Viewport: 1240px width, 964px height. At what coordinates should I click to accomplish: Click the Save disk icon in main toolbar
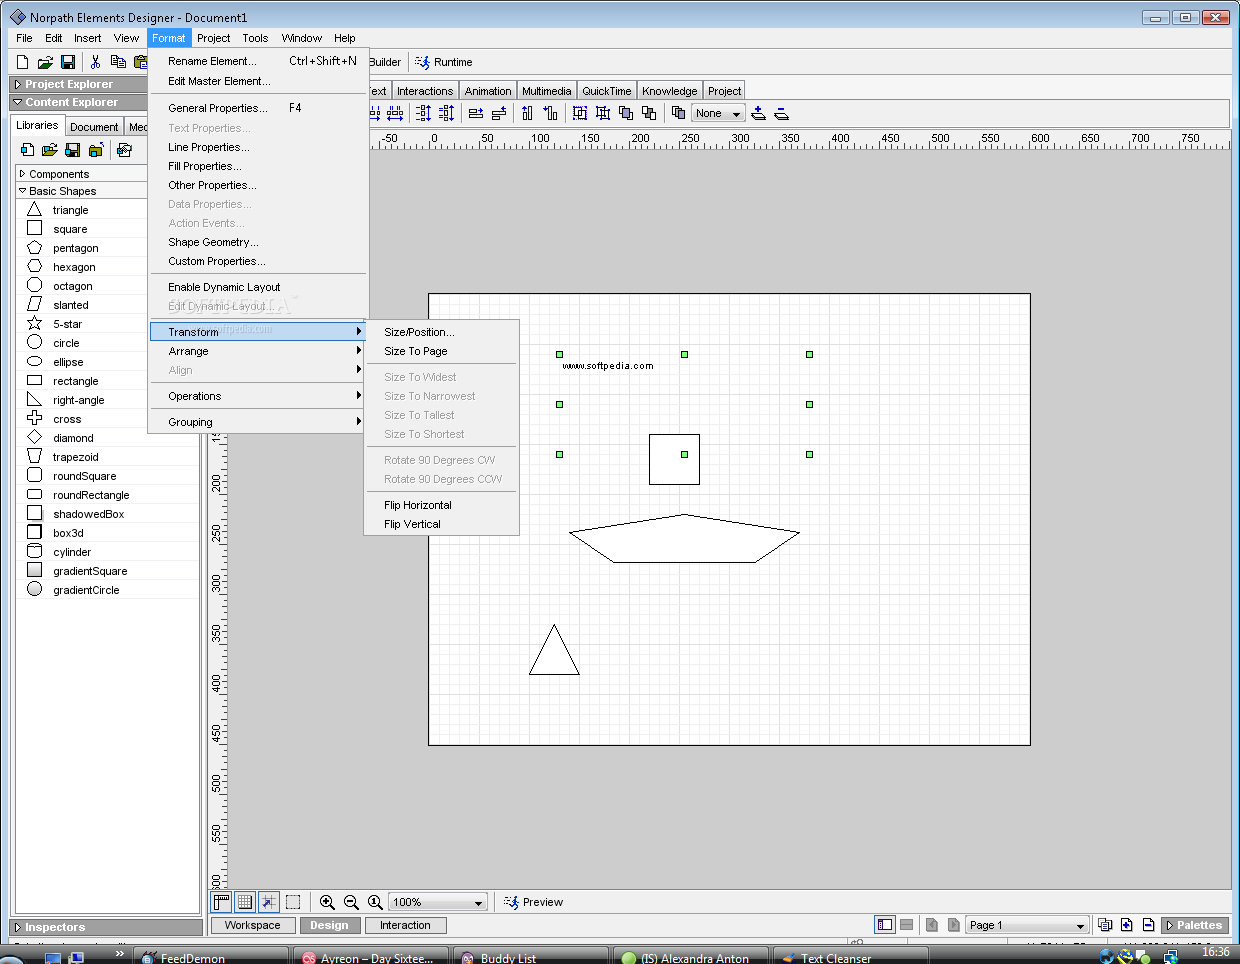pos(68,62)
